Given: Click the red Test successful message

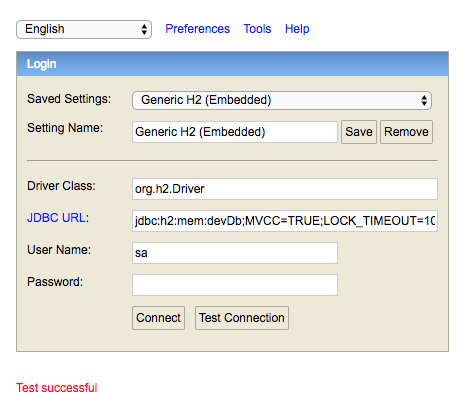Looking at the screenshot, I should pyautogui.click(x=57, y=388).
